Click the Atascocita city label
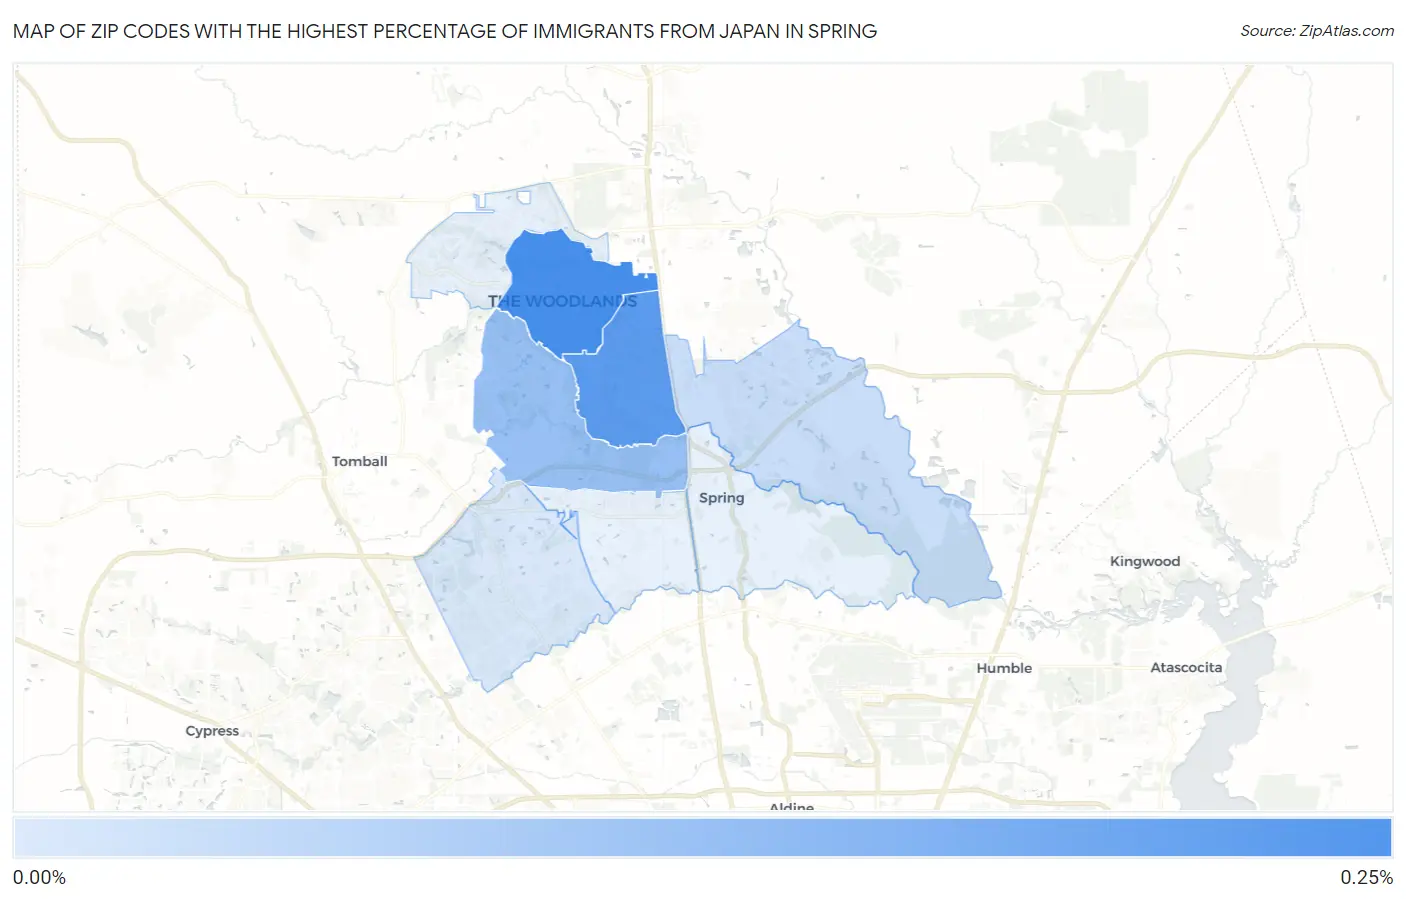The width and height of the screenshot is (1406, 899). [1186, 667]
